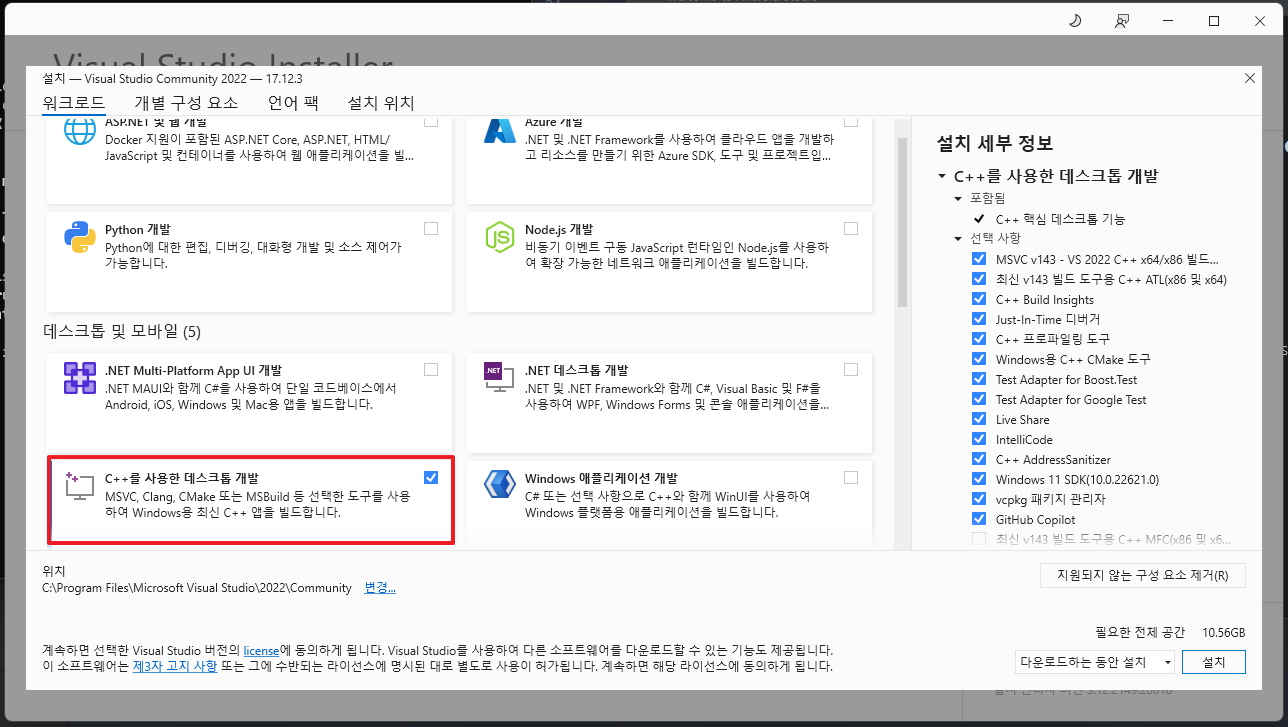Uncheck Windows 11 SDK option
The image size is (1288, 727).
pos(979,479)
